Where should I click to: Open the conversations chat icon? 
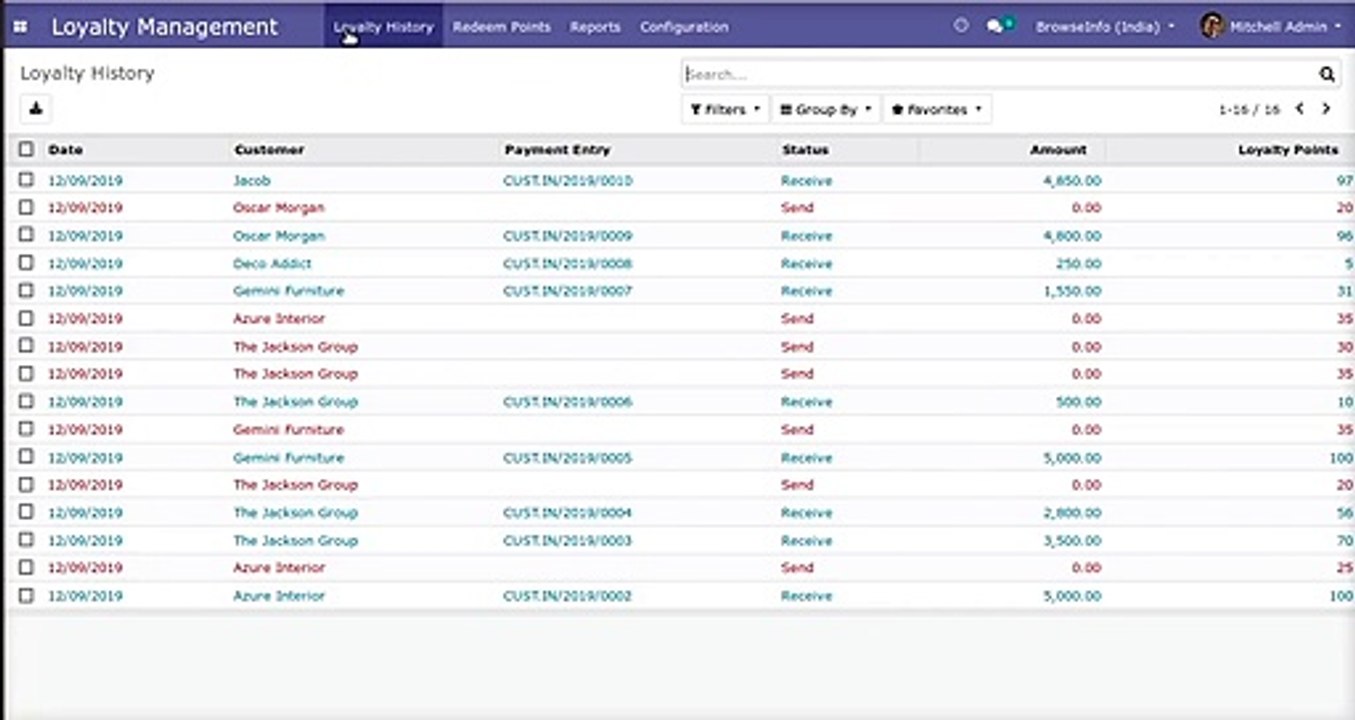tap(996, 26)
